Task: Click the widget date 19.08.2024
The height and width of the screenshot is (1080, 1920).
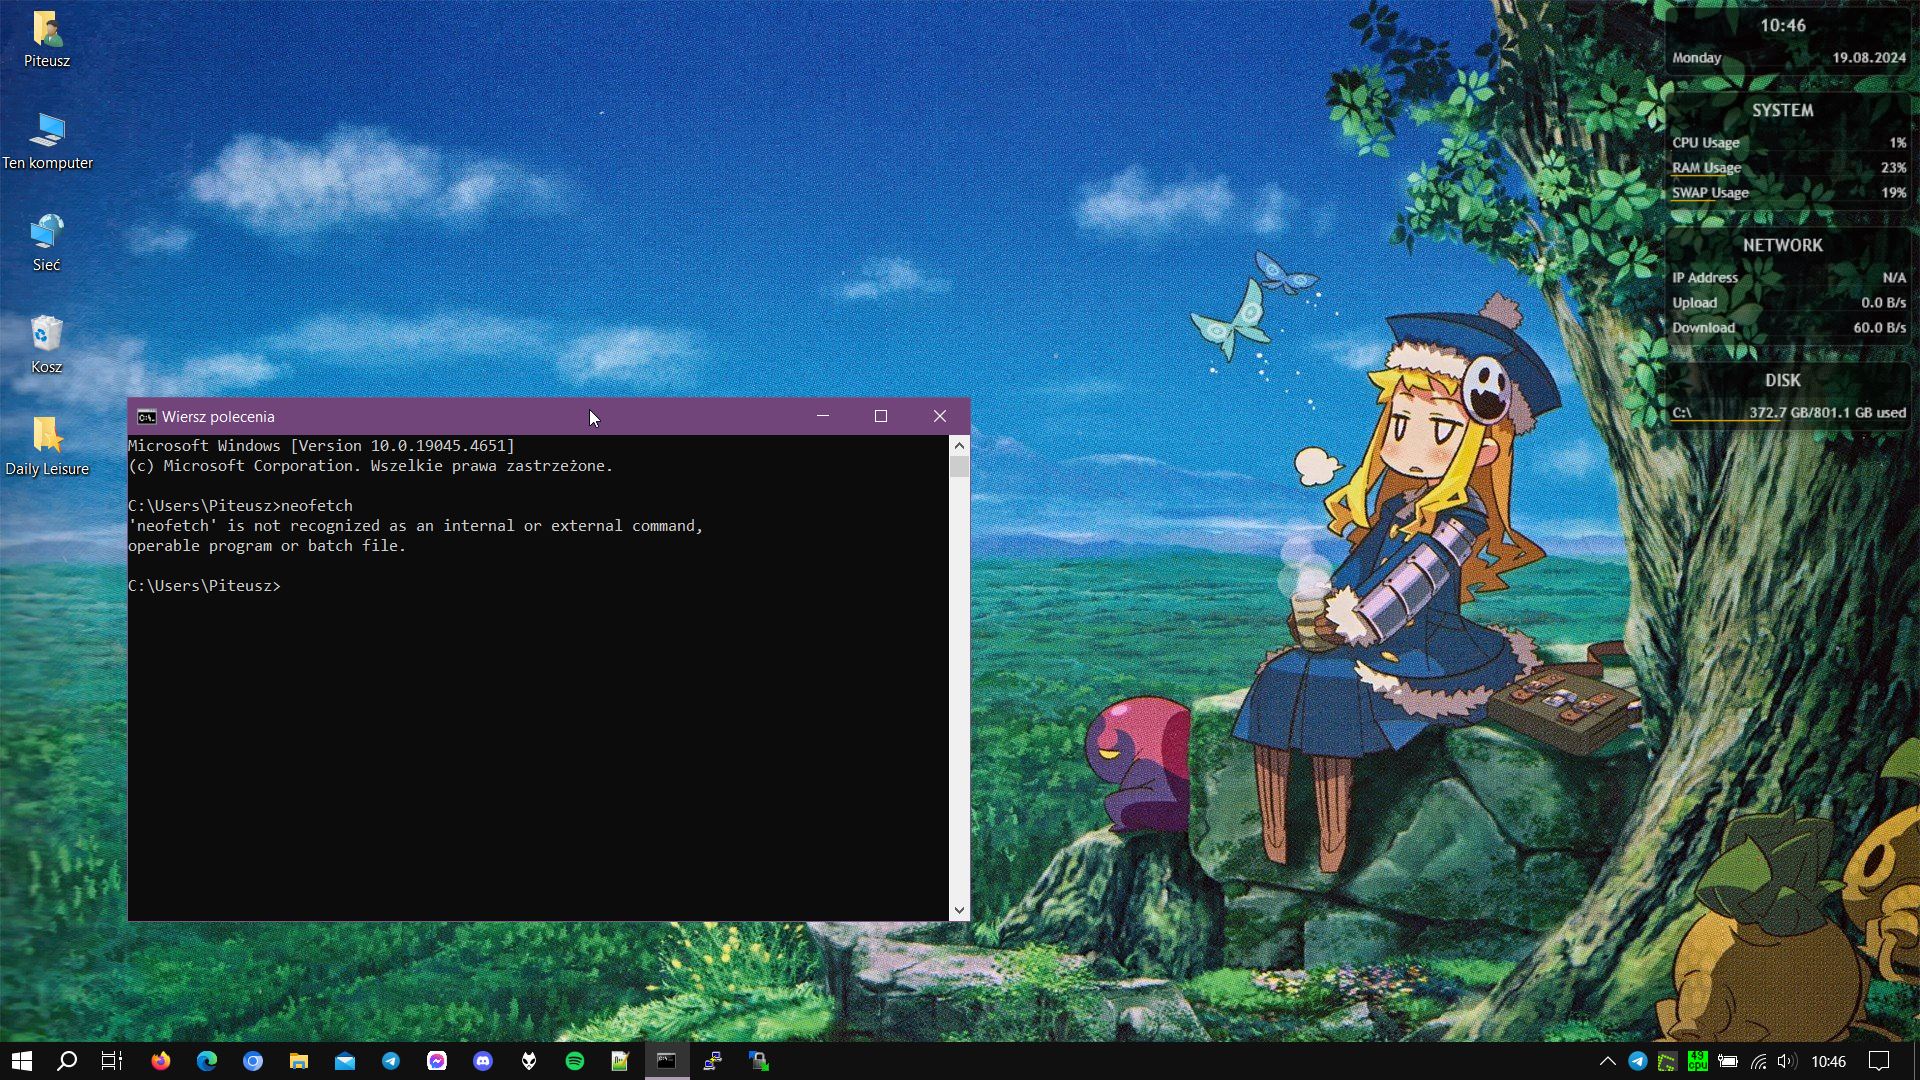Action: (1868, 58)
